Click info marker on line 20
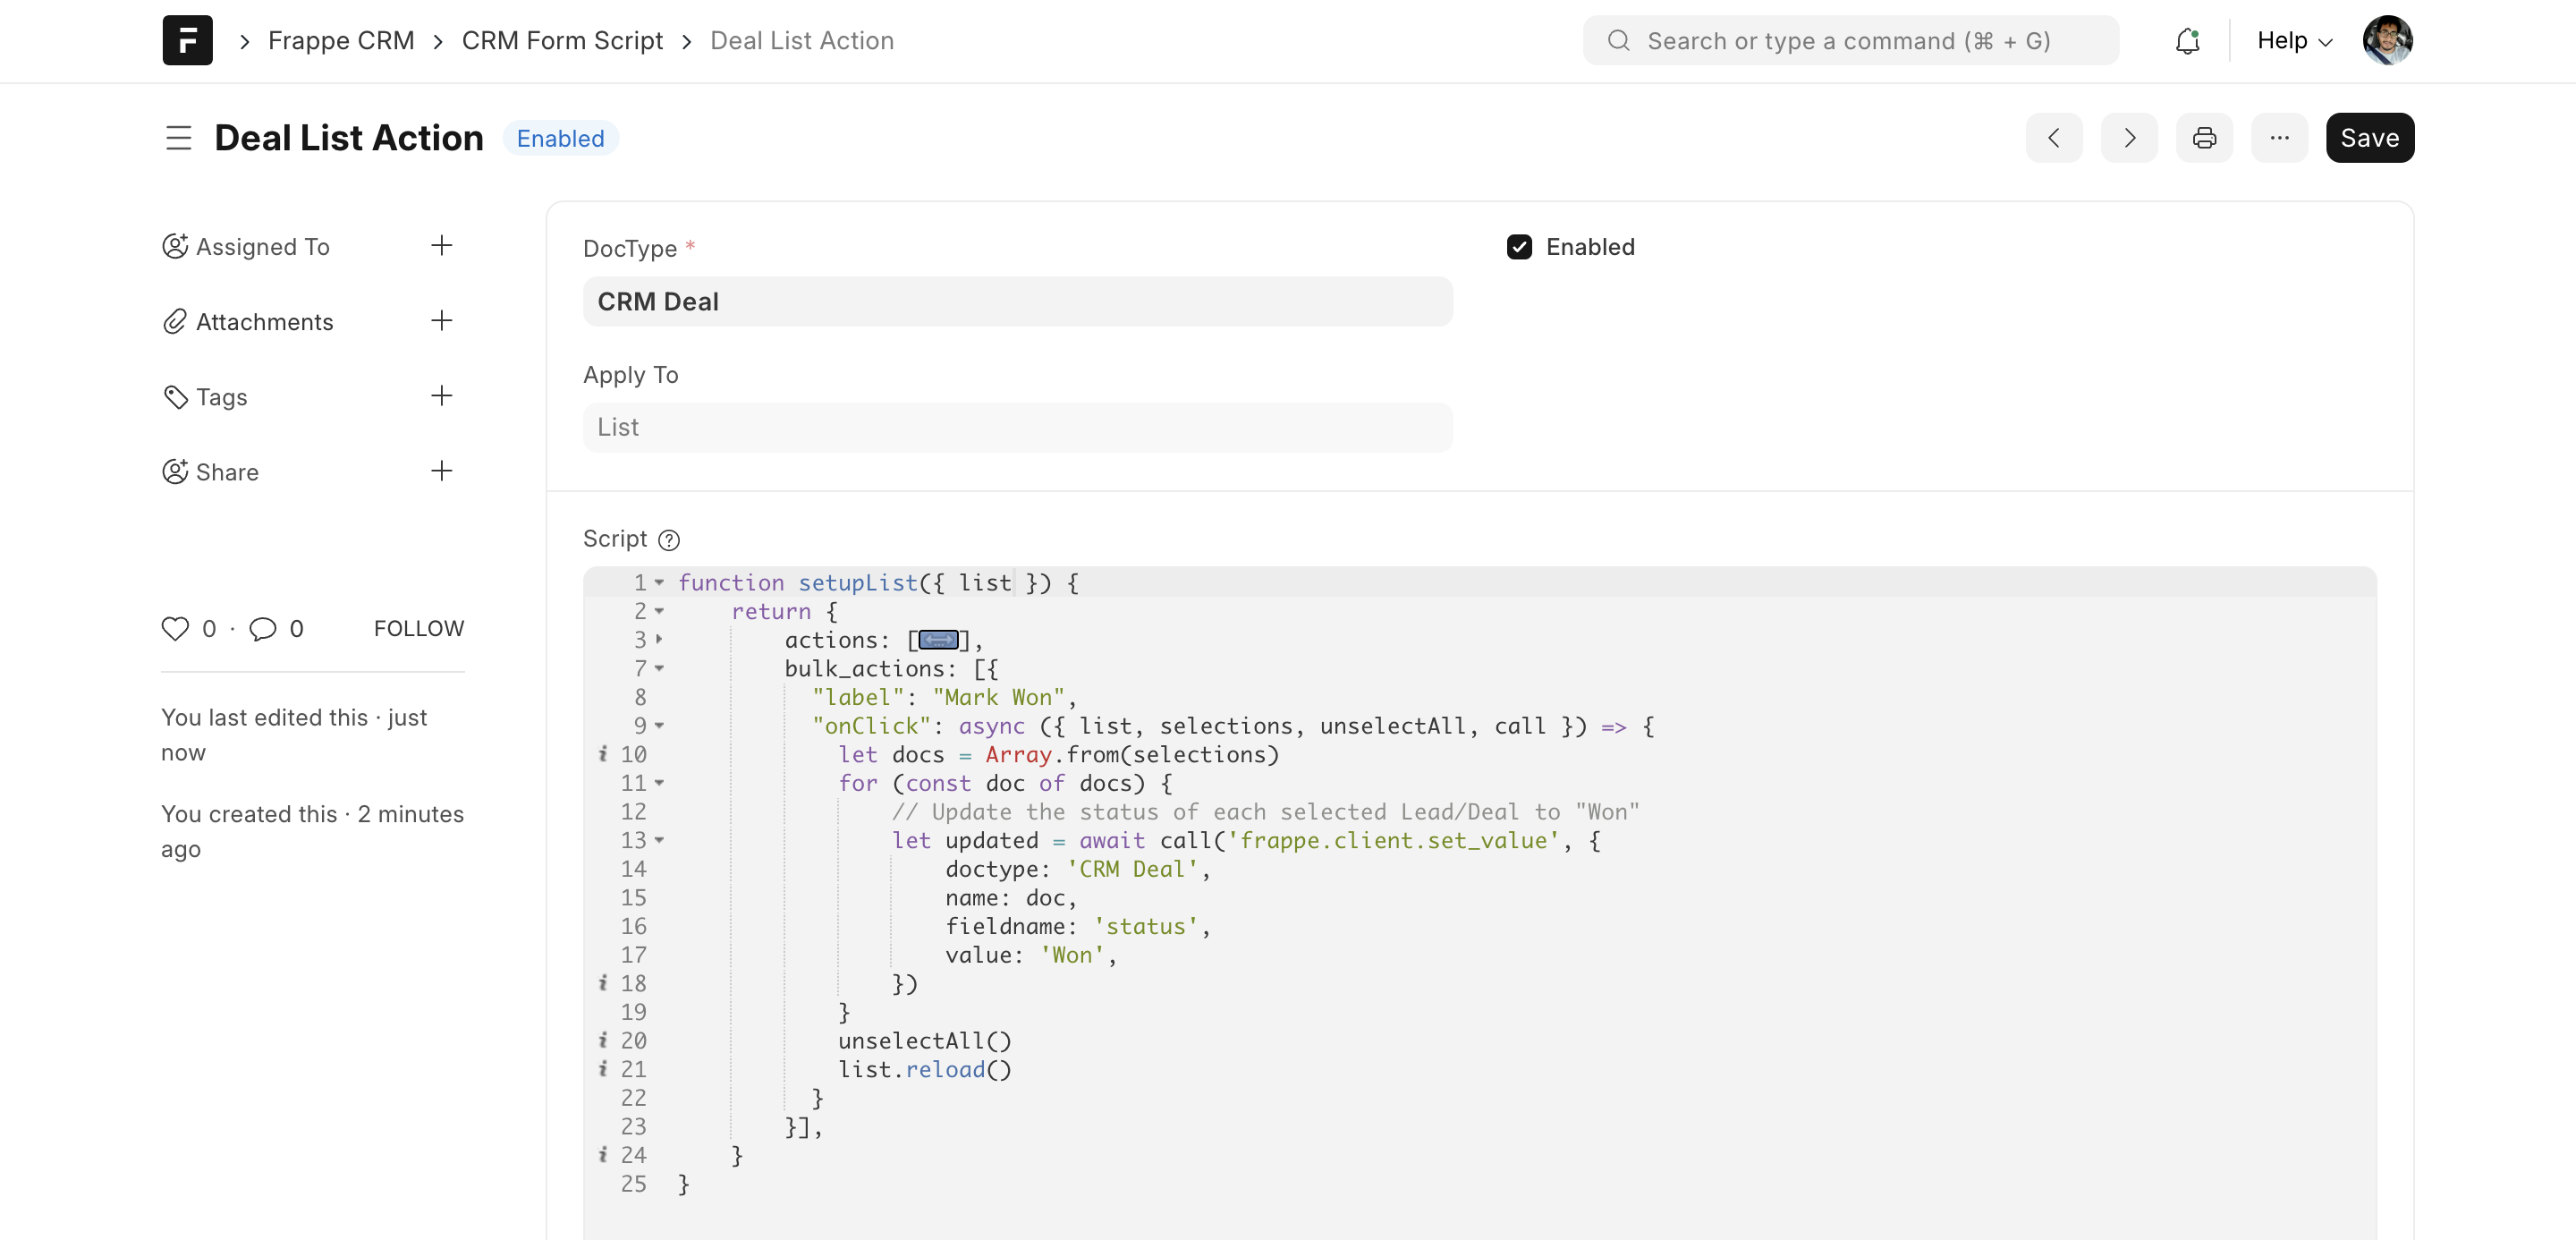 click(603, 1040)
